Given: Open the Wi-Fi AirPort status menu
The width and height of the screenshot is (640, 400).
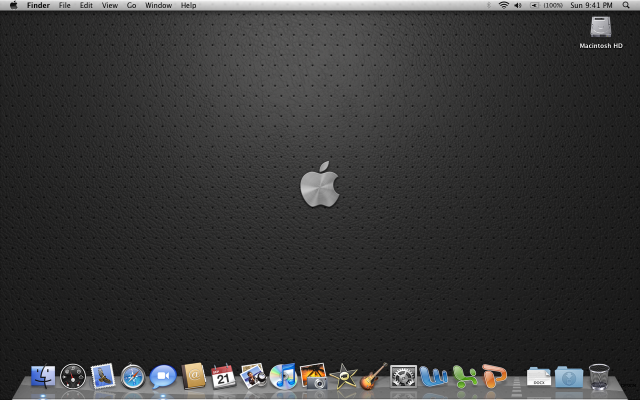Looking at the screenshot, I should pos(504,5).
